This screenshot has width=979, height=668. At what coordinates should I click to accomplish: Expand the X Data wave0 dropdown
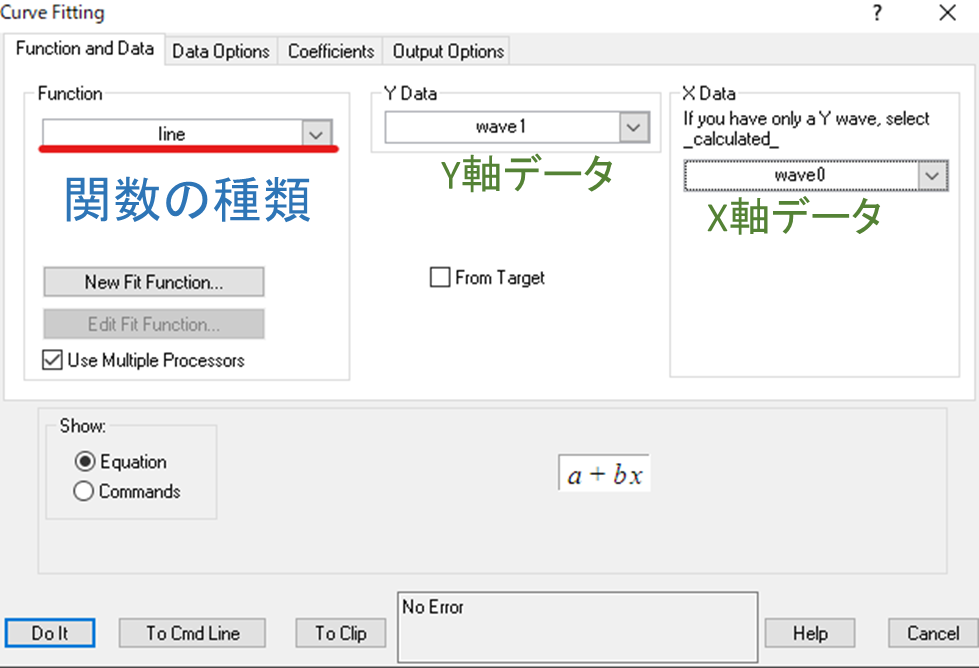(932, 176)
